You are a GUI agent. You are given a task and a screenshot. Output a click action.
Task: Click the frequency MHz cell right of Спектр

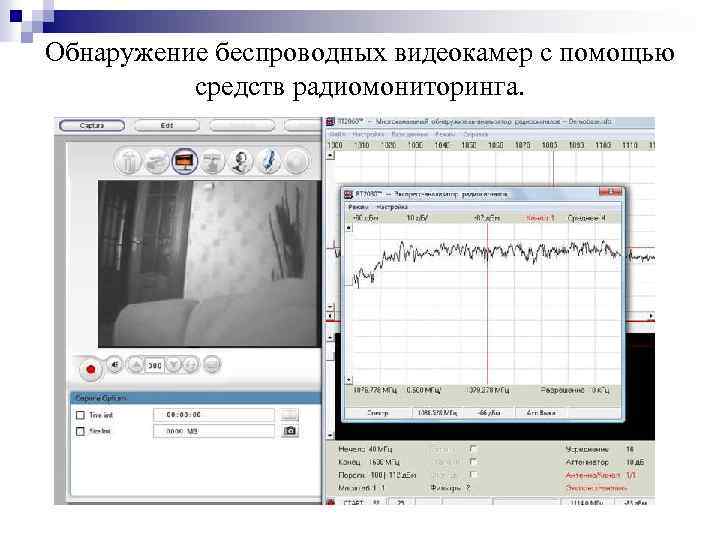pos(437,413)
